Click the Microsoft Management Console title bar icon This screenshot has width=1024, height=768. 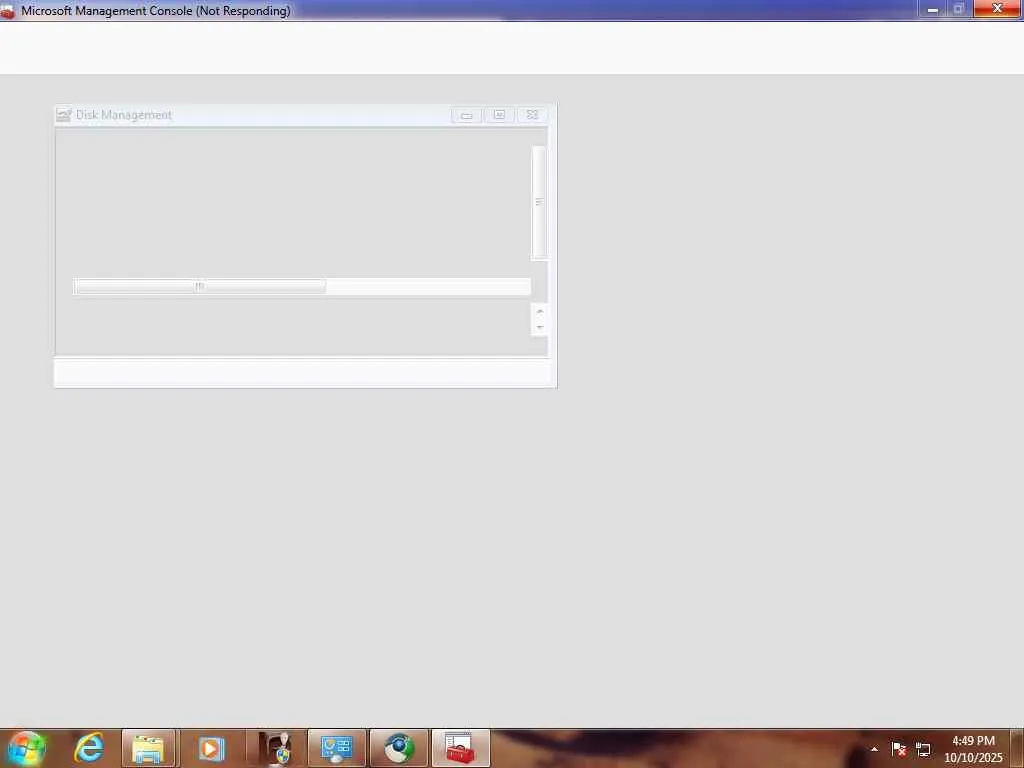click(x=8, y=11)
